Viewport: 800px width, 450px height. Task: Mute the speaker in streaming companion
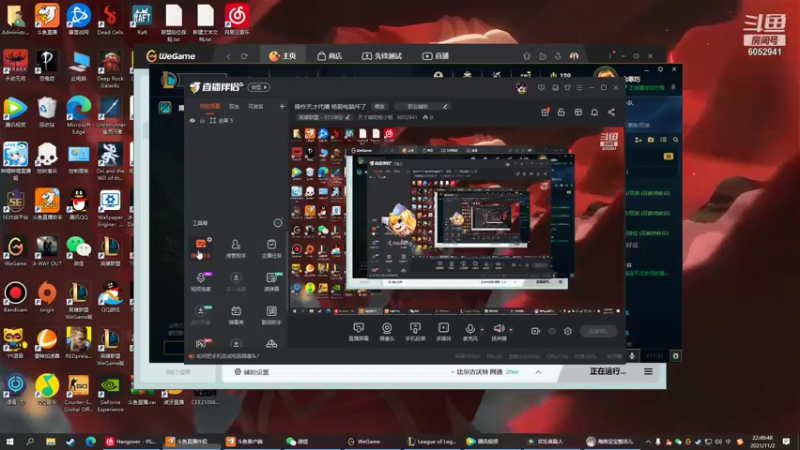pyautogui.click(x=498, y=332)
